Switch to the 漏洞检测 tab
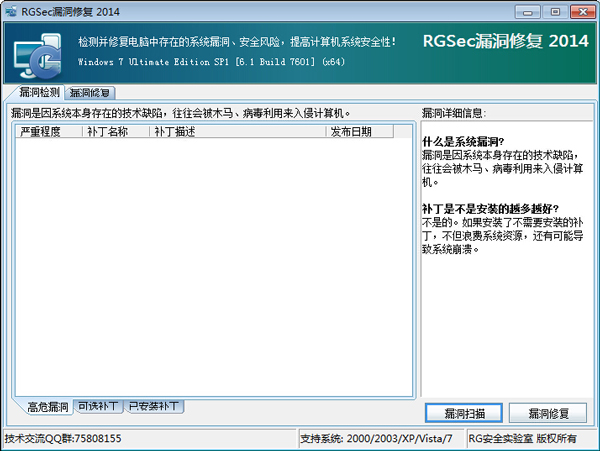The width and height of the screenshot is (600, 451). (x=39, y=93)
